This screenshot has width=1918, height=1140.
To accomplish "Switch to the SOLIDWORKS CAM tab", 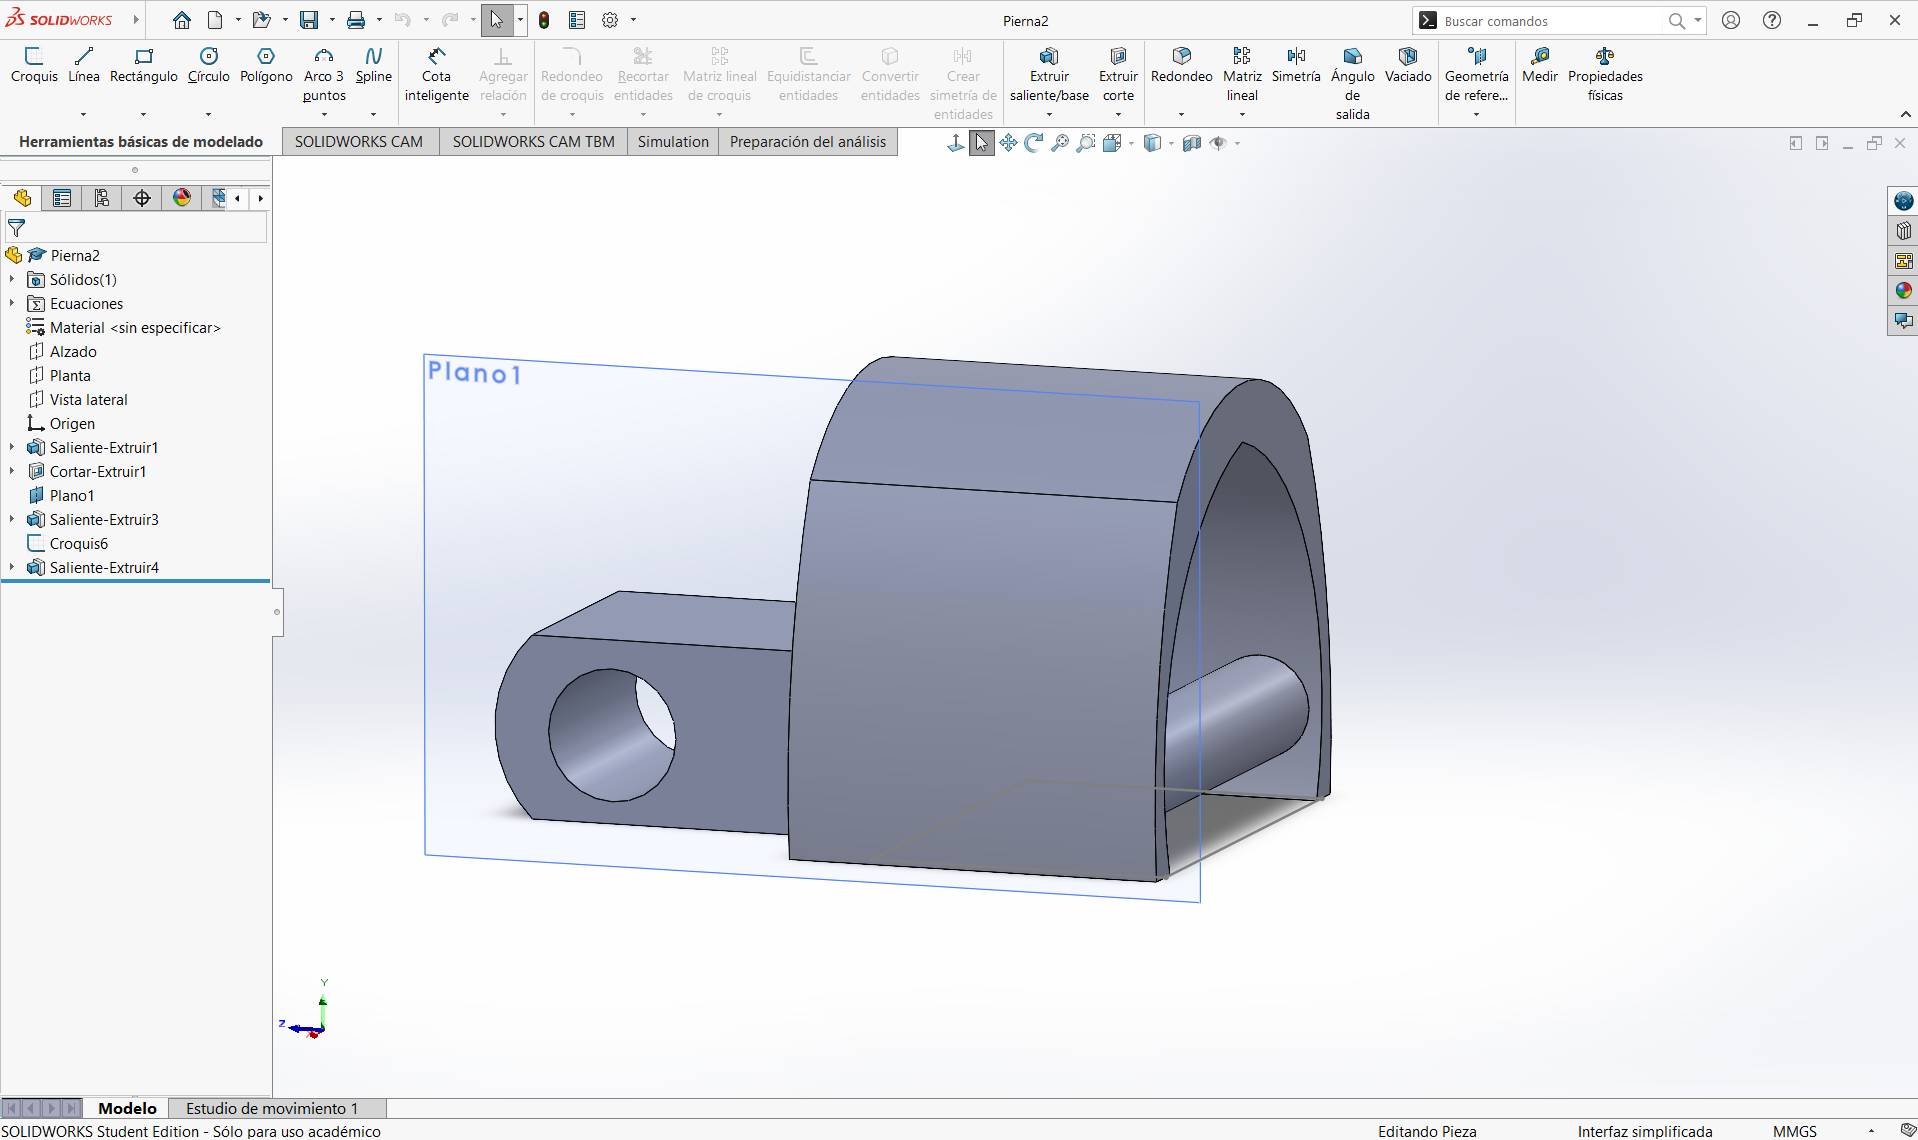I will (359, 142).
